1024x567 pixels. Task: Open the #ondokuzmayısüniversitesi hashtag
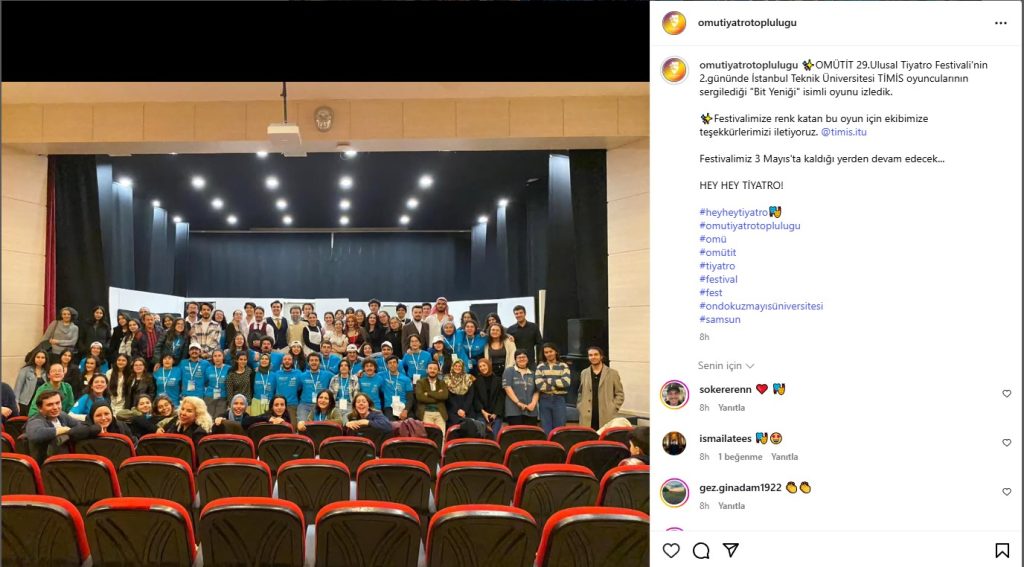[x=761, y=306]
